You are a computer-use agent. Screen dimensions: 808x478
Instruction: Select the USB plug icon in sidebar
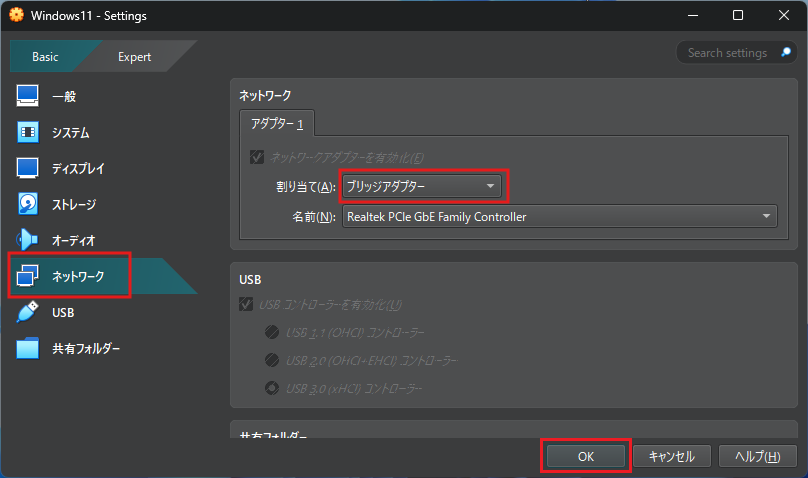coord(27,312)
